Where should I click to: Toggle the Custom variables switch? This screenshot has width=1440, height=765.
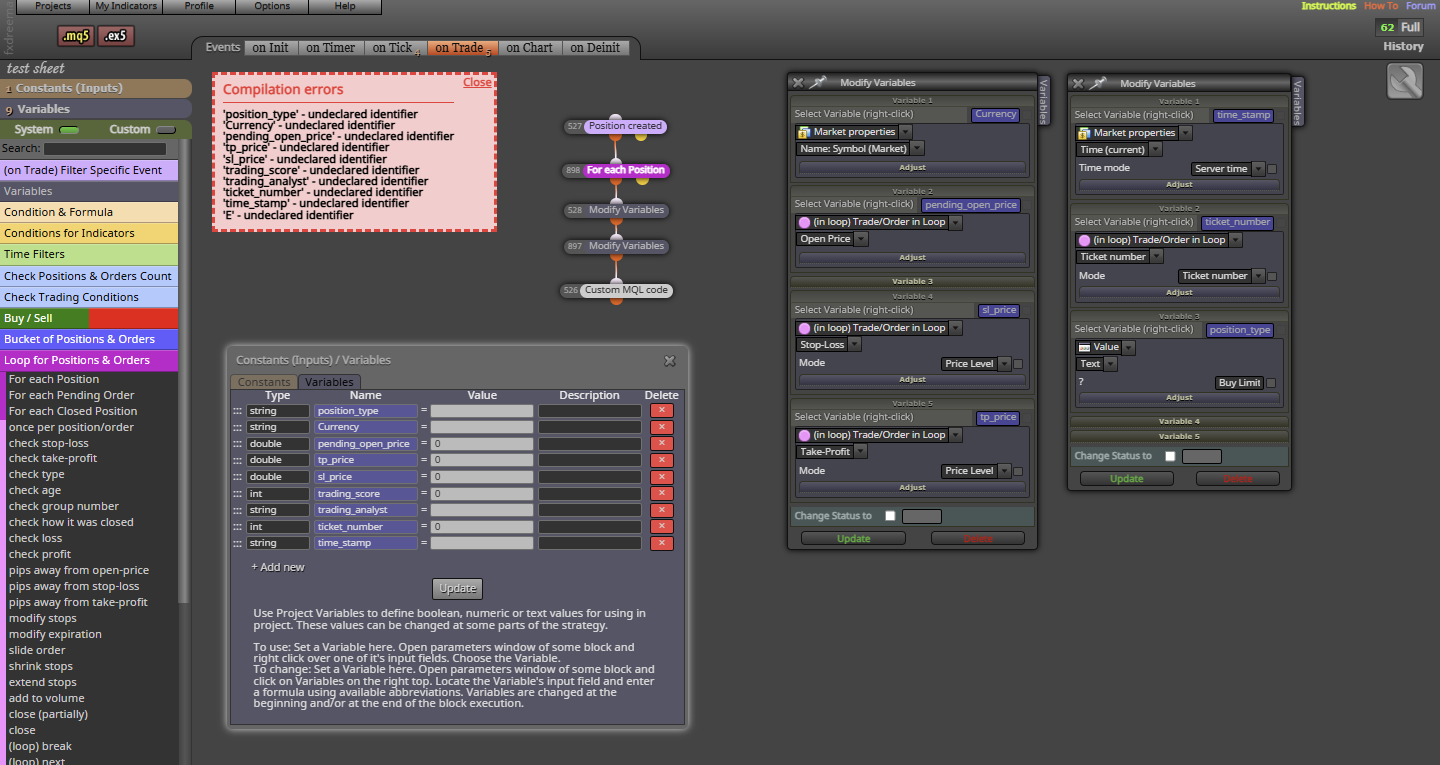pos(166,130)
